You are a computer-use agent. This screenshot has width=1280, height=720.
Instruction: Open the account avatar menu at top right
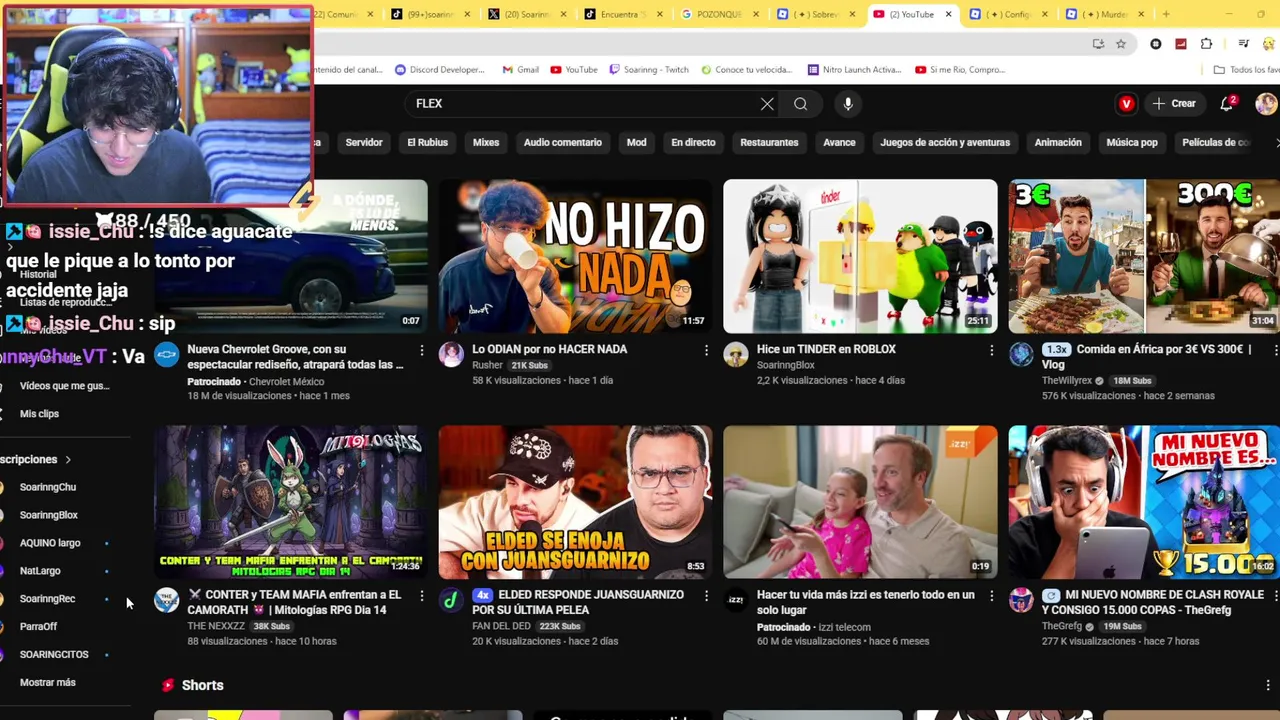(x=1266, y=104)
